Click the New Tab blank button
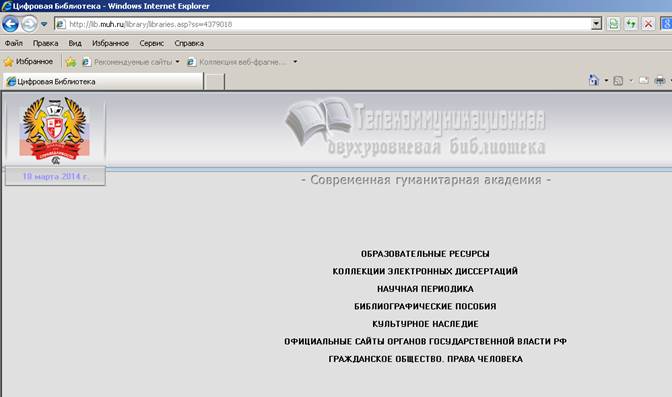 pyautogui.click(x=214, y=81)
